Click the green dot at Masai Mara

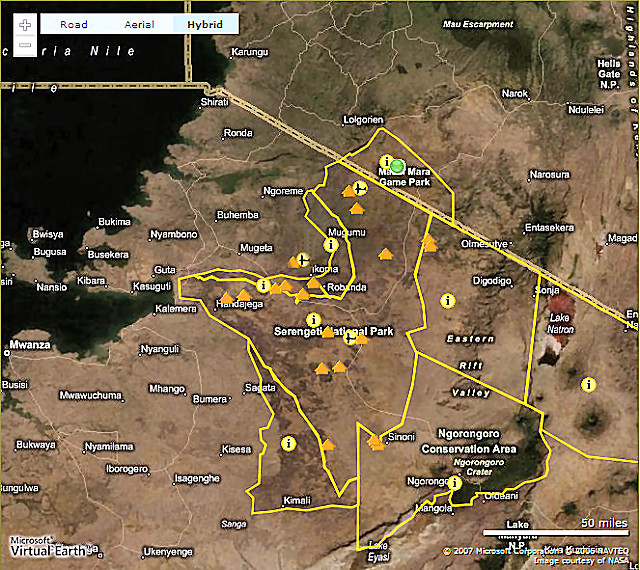tap(398, 165)
